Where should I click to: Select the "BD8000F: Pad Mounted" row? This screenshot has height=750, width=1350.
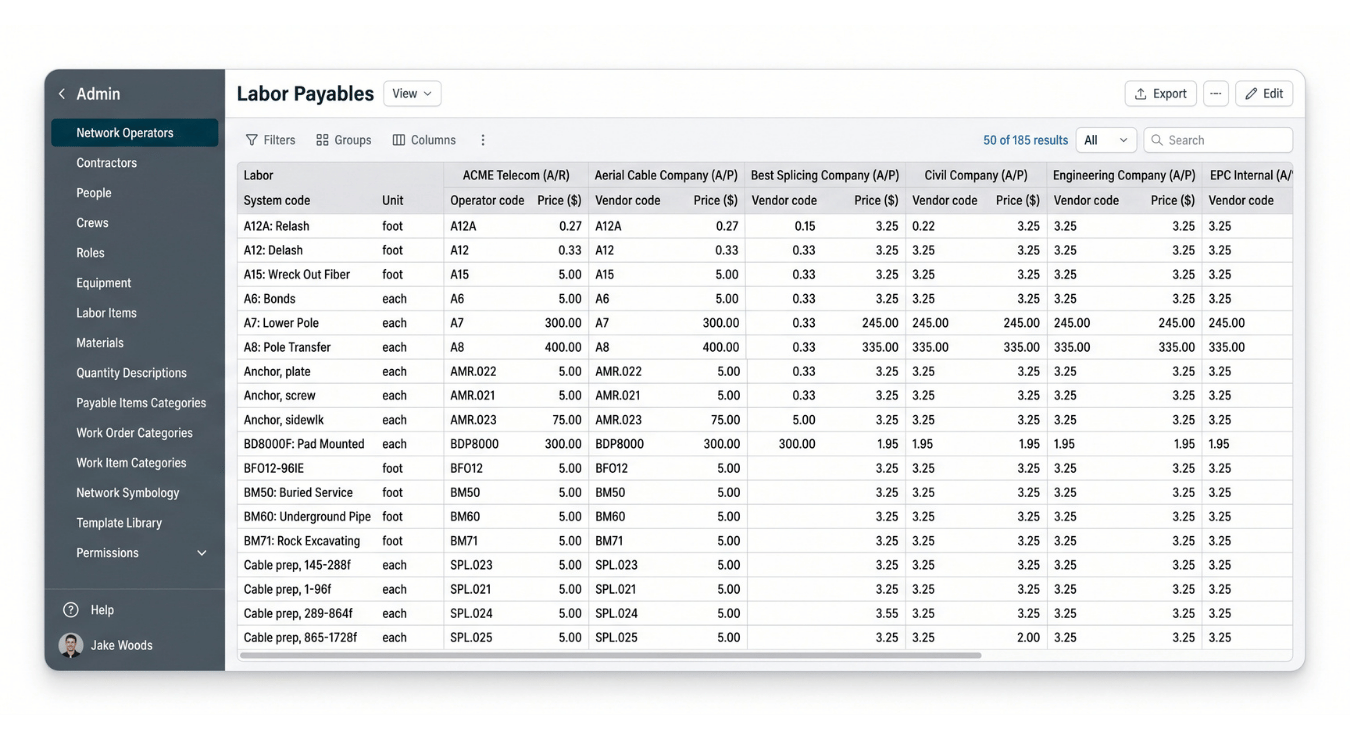point(765,444)
